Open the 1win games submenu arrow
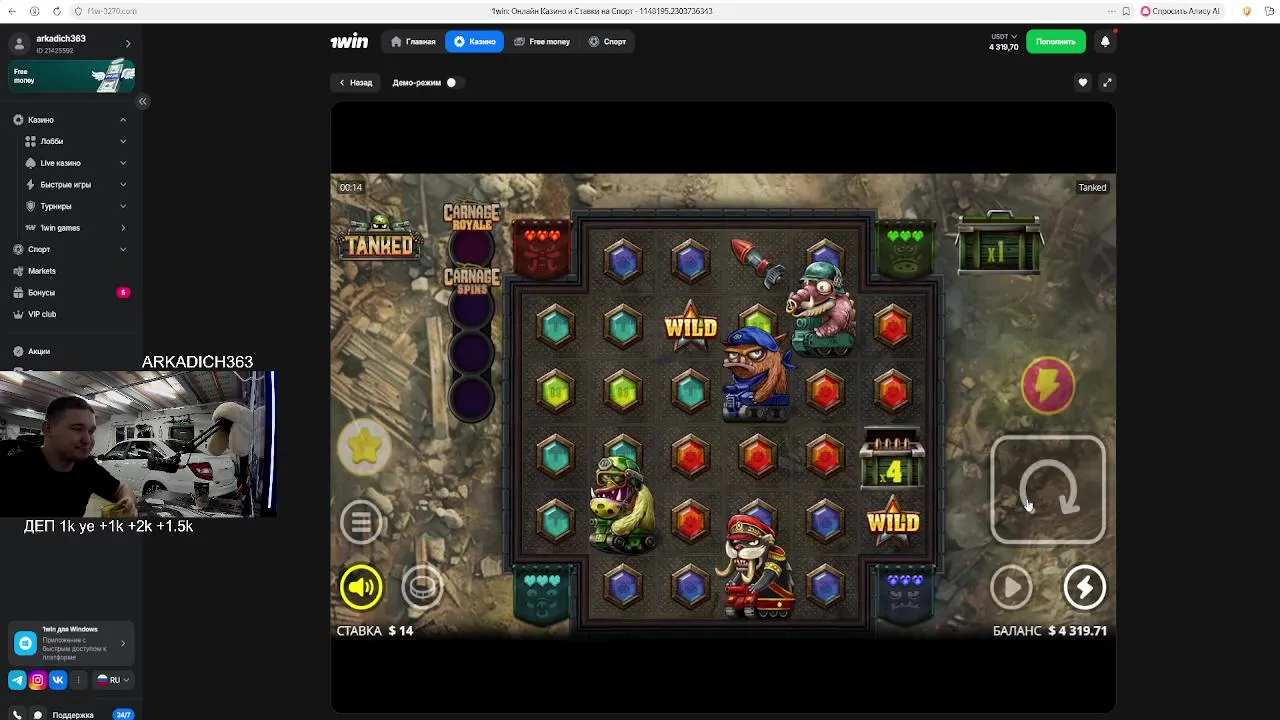The width and height of the screenshot is (1280, 720). click(123, 228)
